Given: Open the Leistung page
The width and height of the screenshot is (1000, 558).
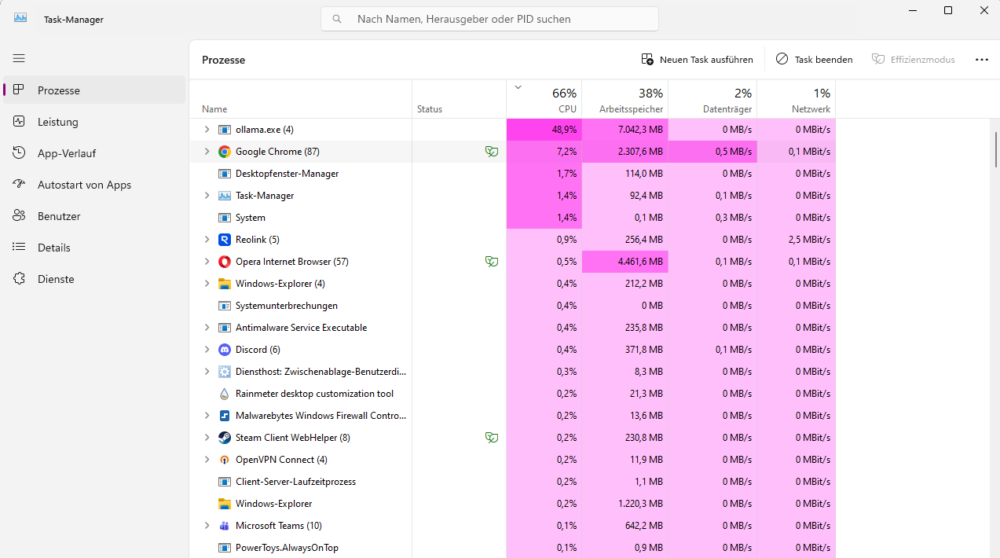Looking at the screenshot, I should pos(94,122).
